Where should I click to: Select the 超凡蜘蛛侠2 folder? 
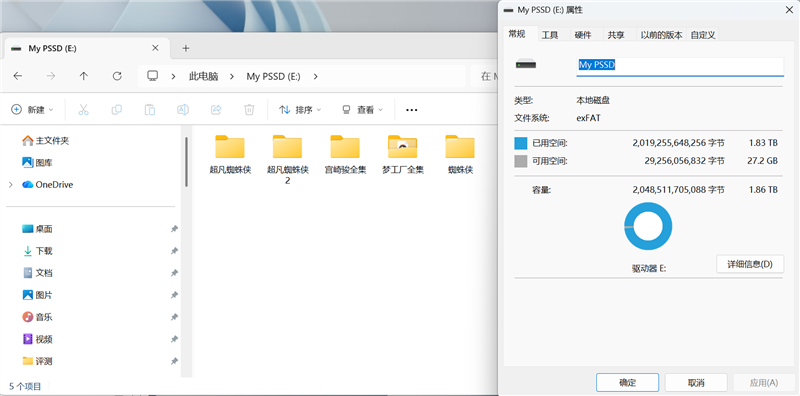coord(287,160)
